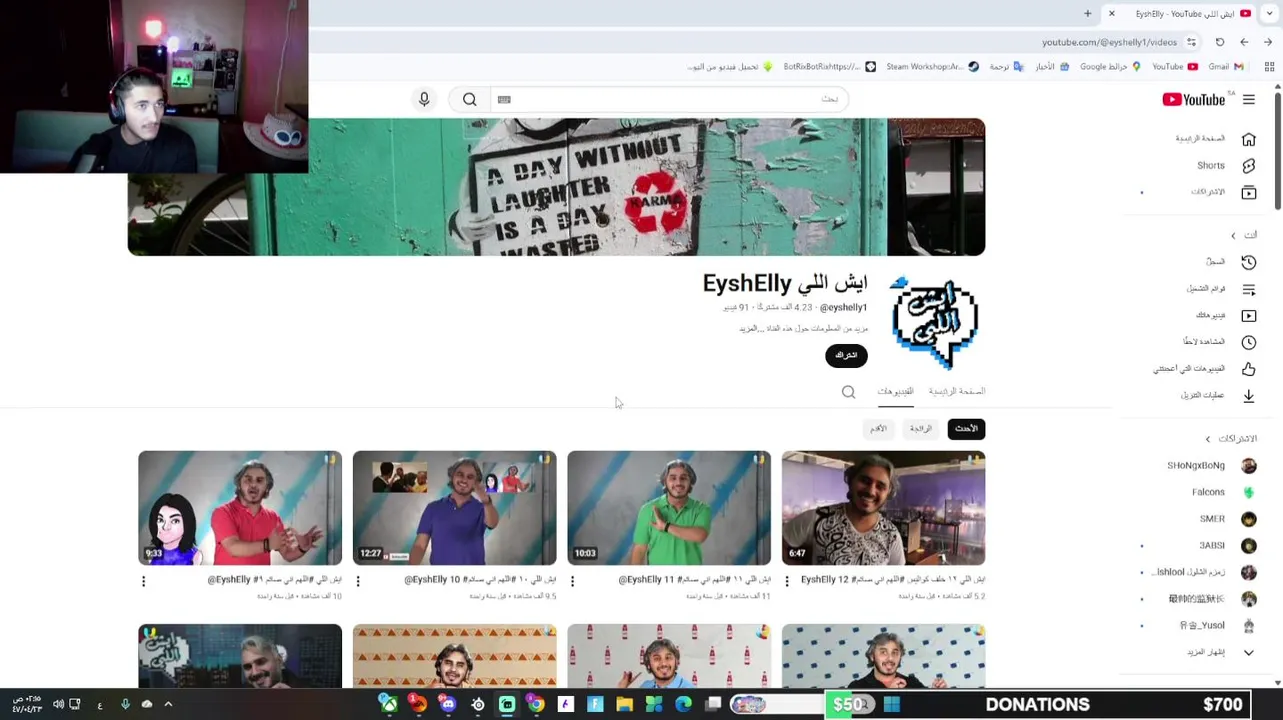Image resolution: width=1283 pixels, height=720 pixels.
Task: Click the YouTube logo
Action: [x=1194, y=99]
